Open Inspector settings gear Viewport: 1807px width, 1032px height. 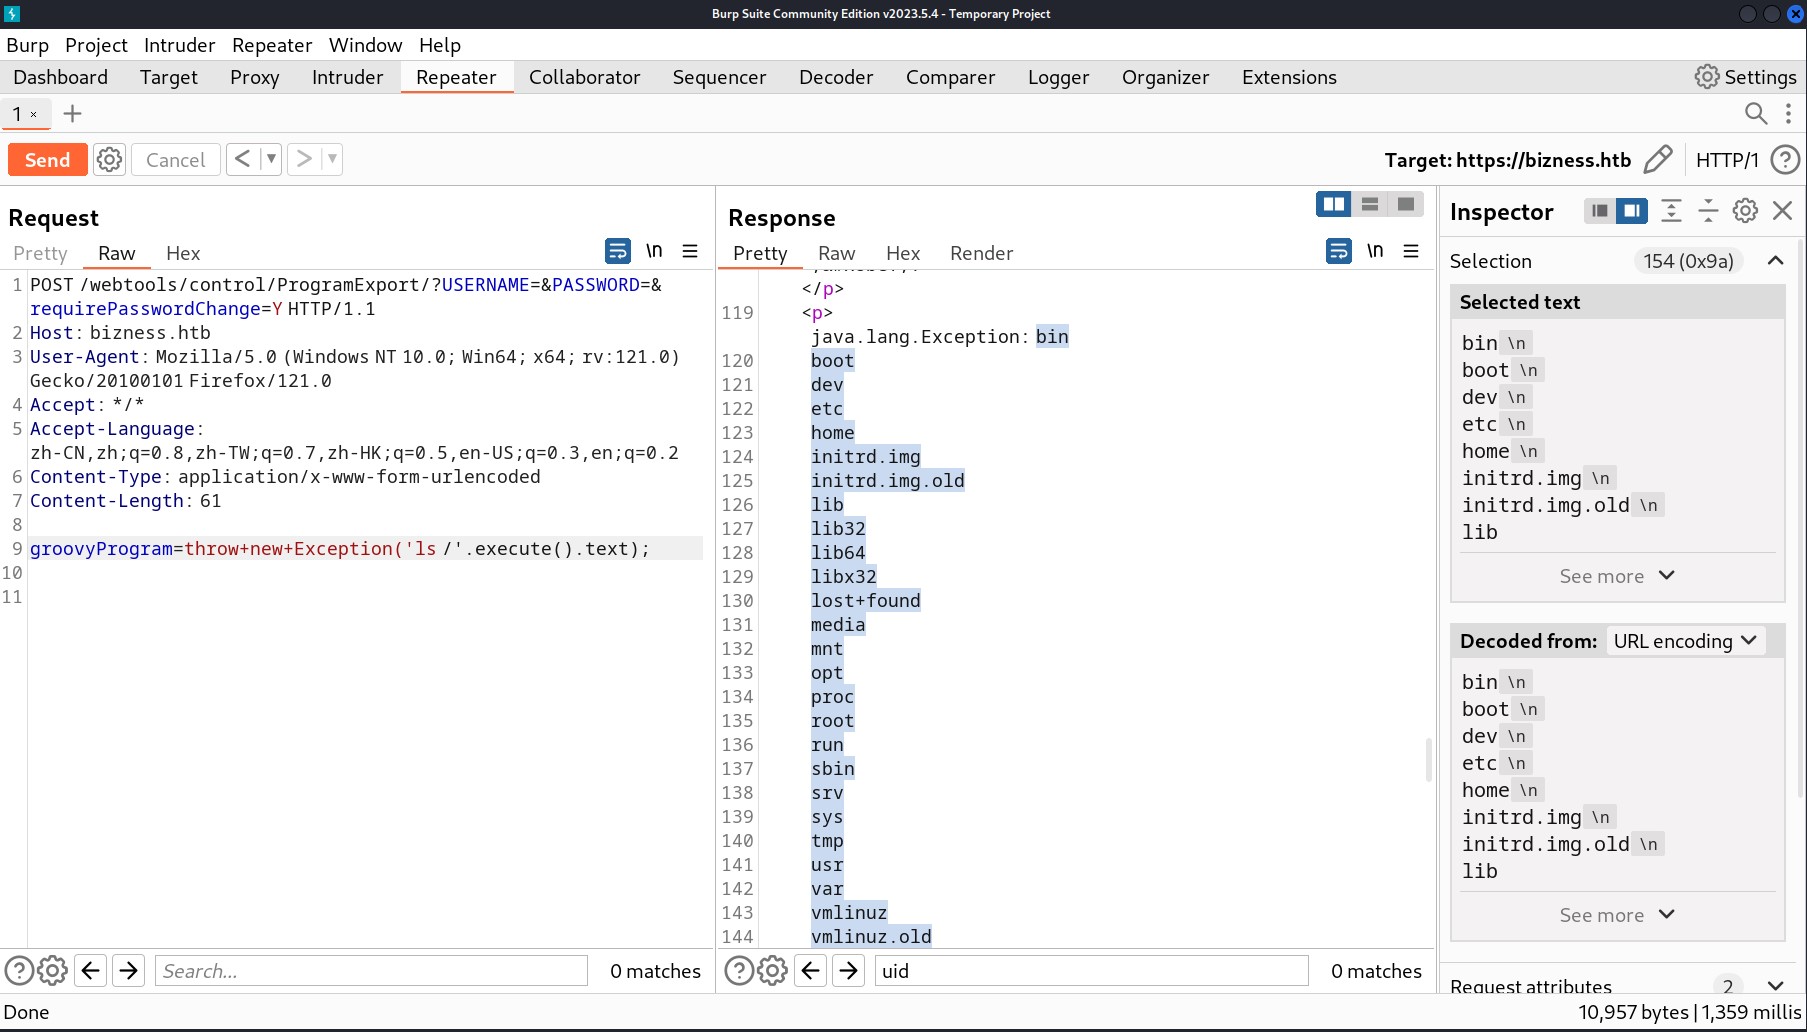(1745, 211)
